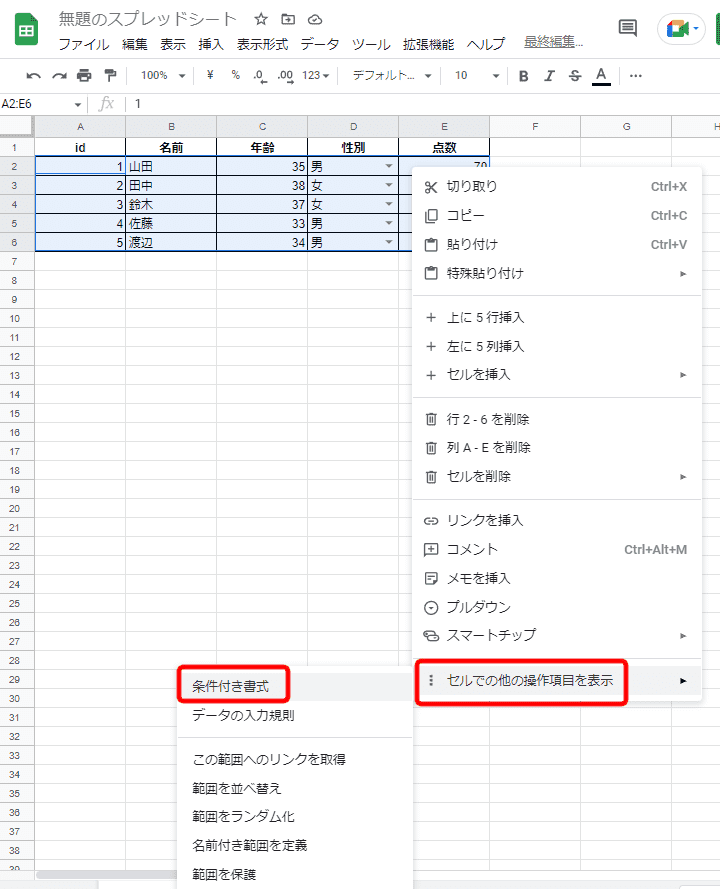Select 列 A - E を削除
Screen dimensions: 720x889
(x=556, y=448)
